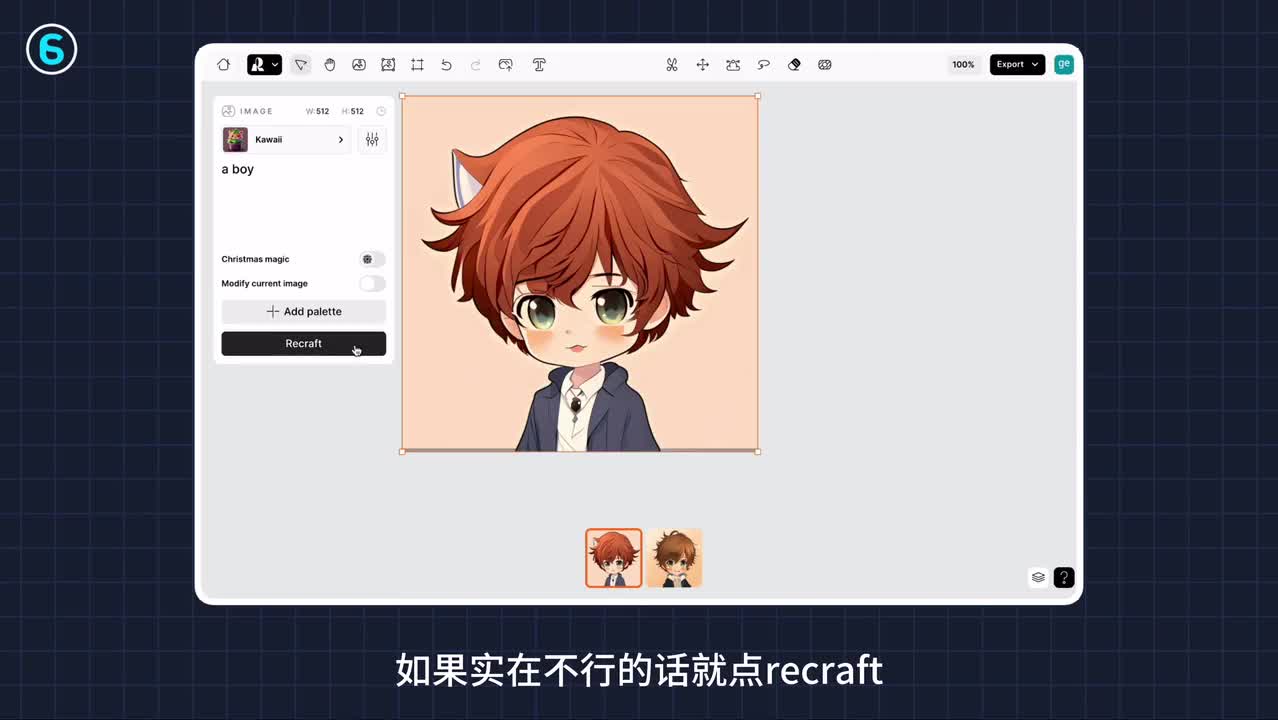Select the crop frame tool
Screen dimensions: 1278x720
click(x=417, y=65)
